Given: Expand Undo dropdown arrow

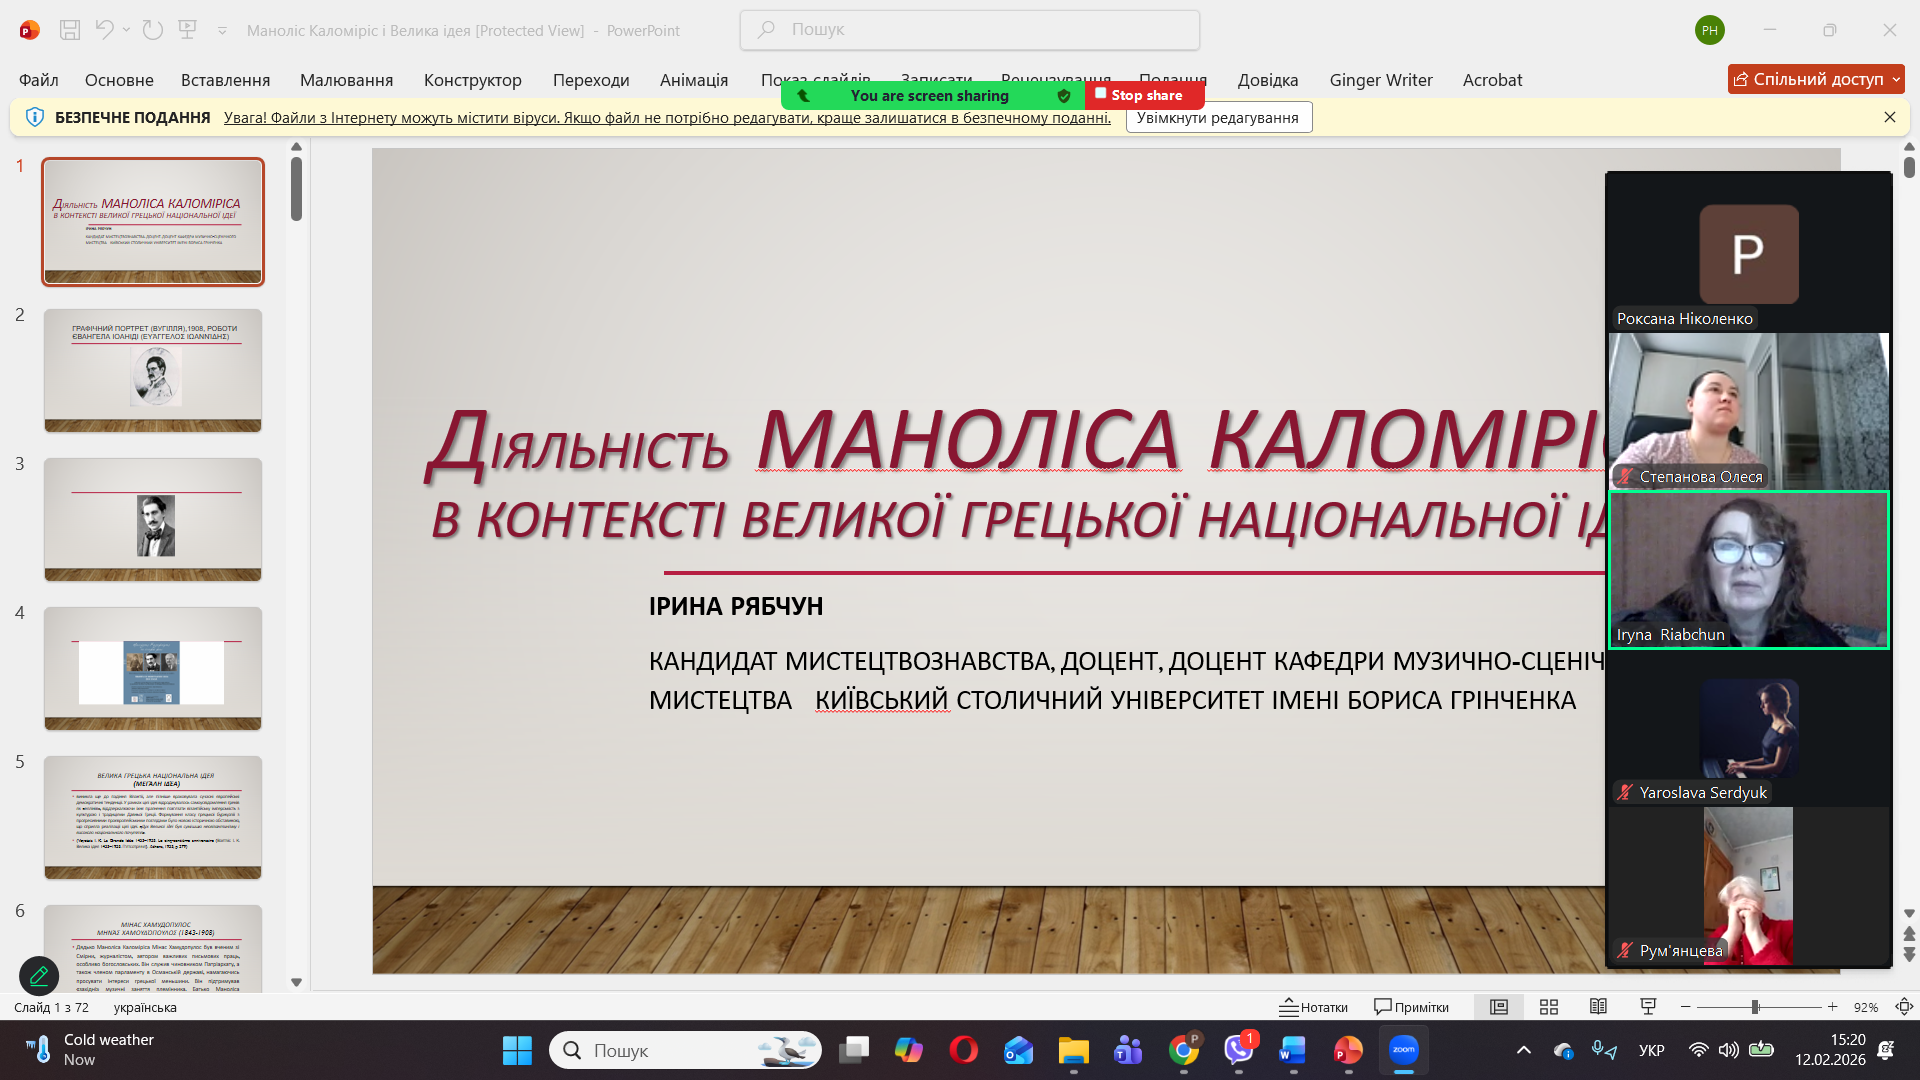Looking at the screenshot, I should click(x=126, y=30).
